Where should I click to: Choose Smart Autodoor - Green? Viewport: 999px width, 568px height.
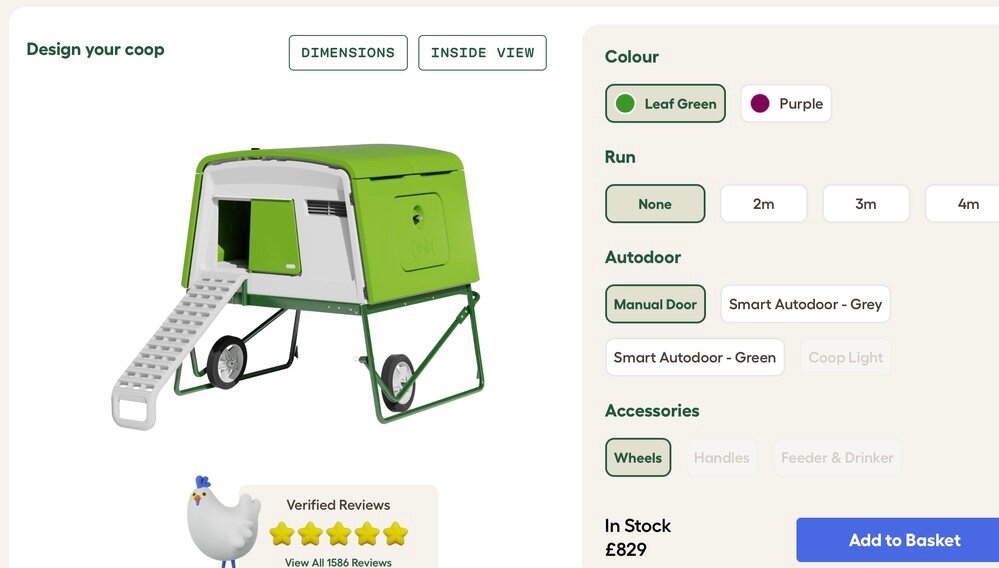point(694,357)
